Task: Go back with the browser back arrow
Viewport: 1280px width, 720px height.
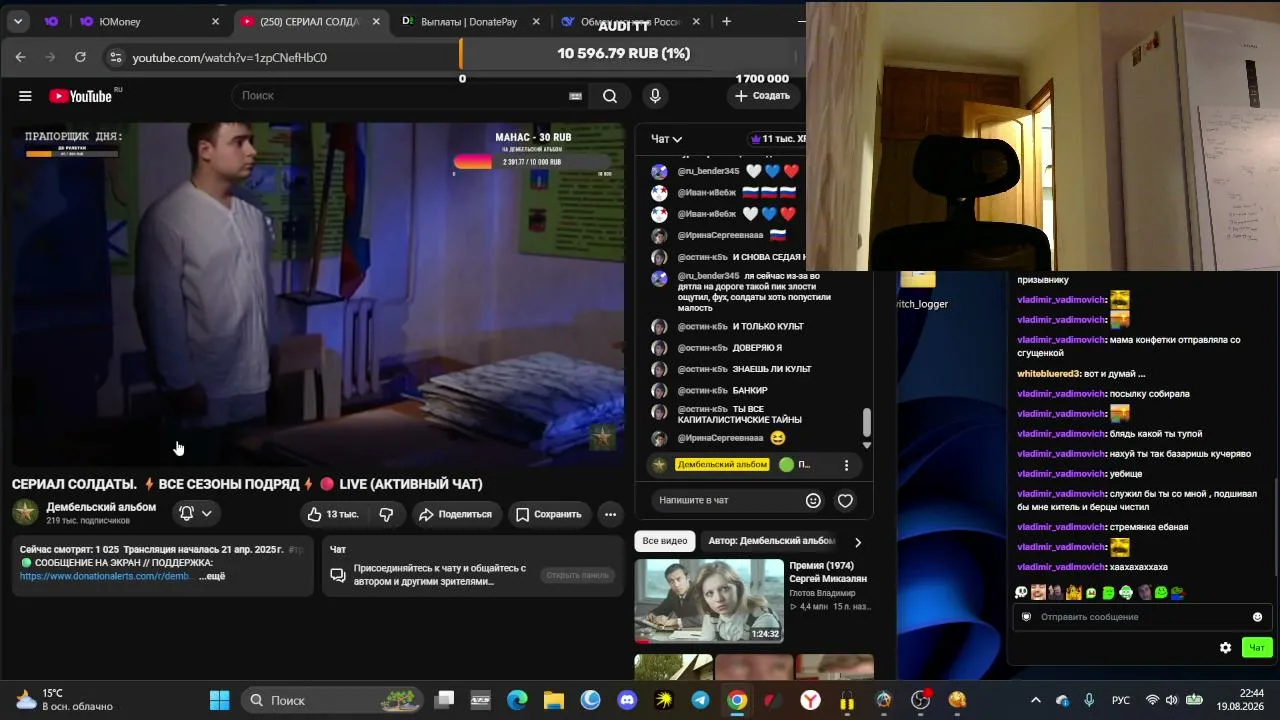Action: coord(20,57)
